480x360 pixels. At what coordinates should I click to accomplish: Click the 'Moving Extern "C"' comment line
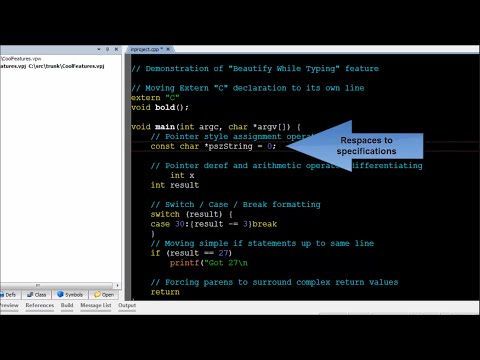(248, 88)
